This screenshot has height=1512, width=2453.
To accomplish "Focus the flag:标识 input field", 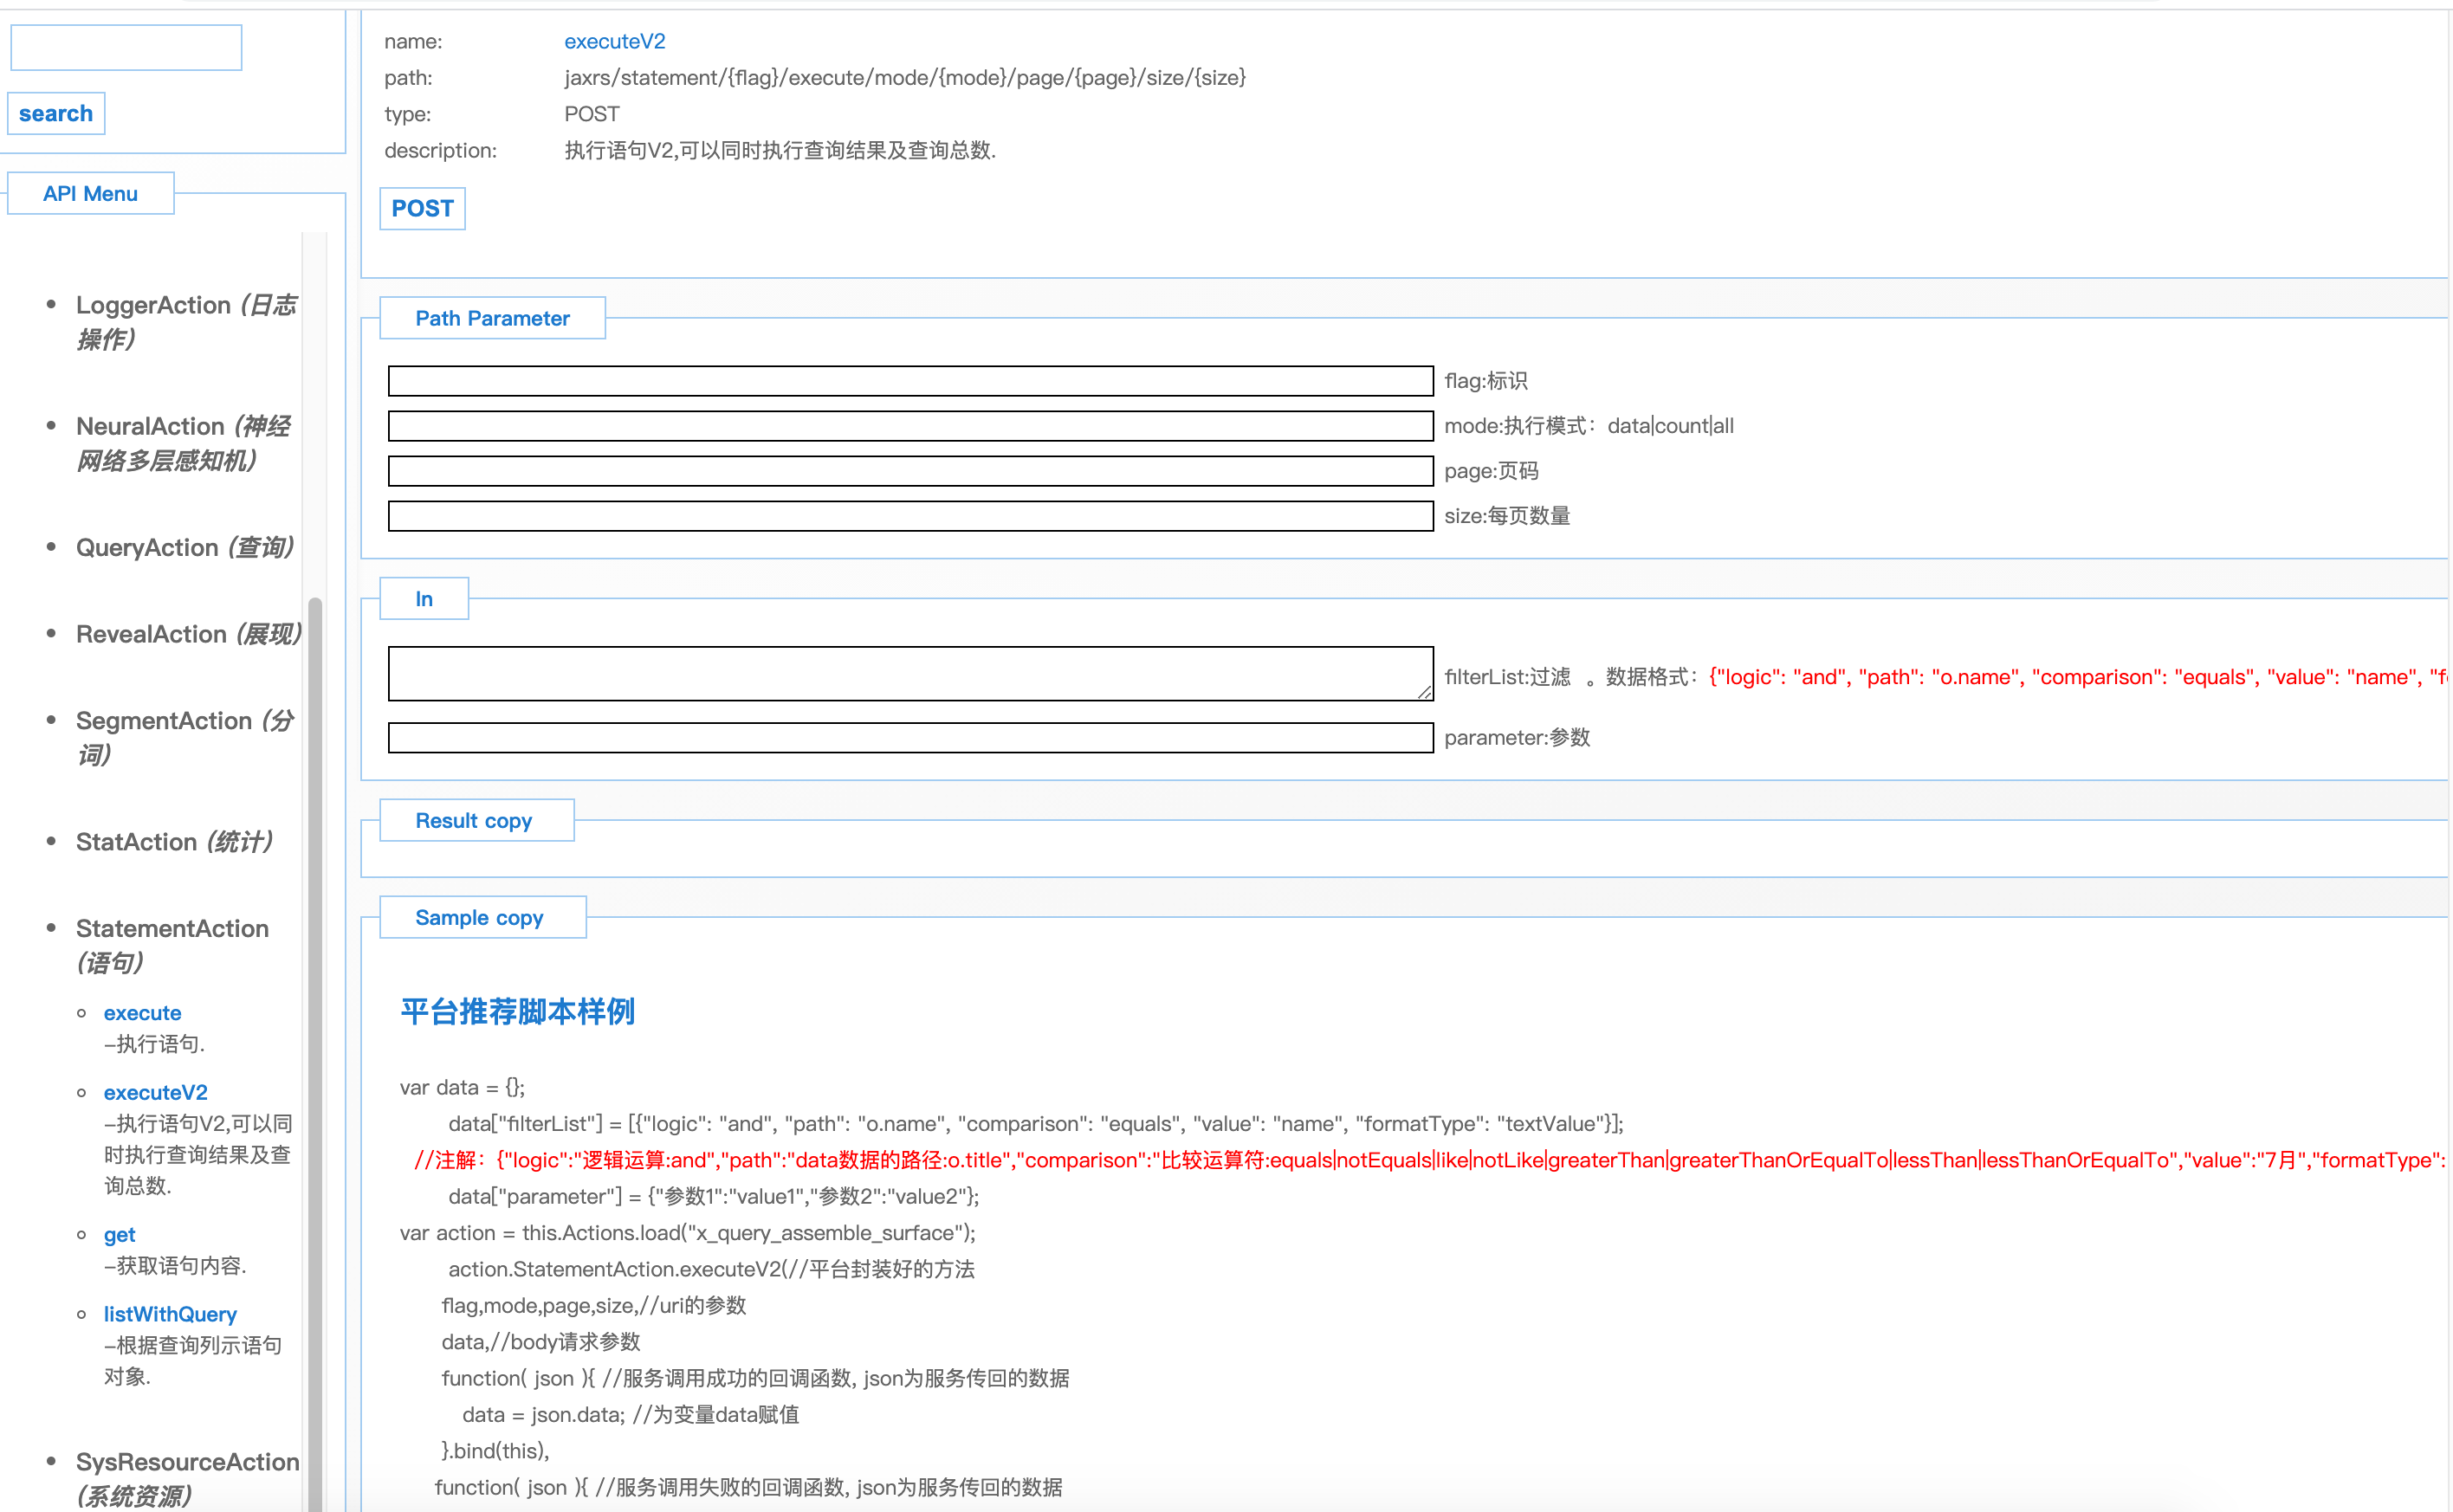I will click(x=910, y=381).
